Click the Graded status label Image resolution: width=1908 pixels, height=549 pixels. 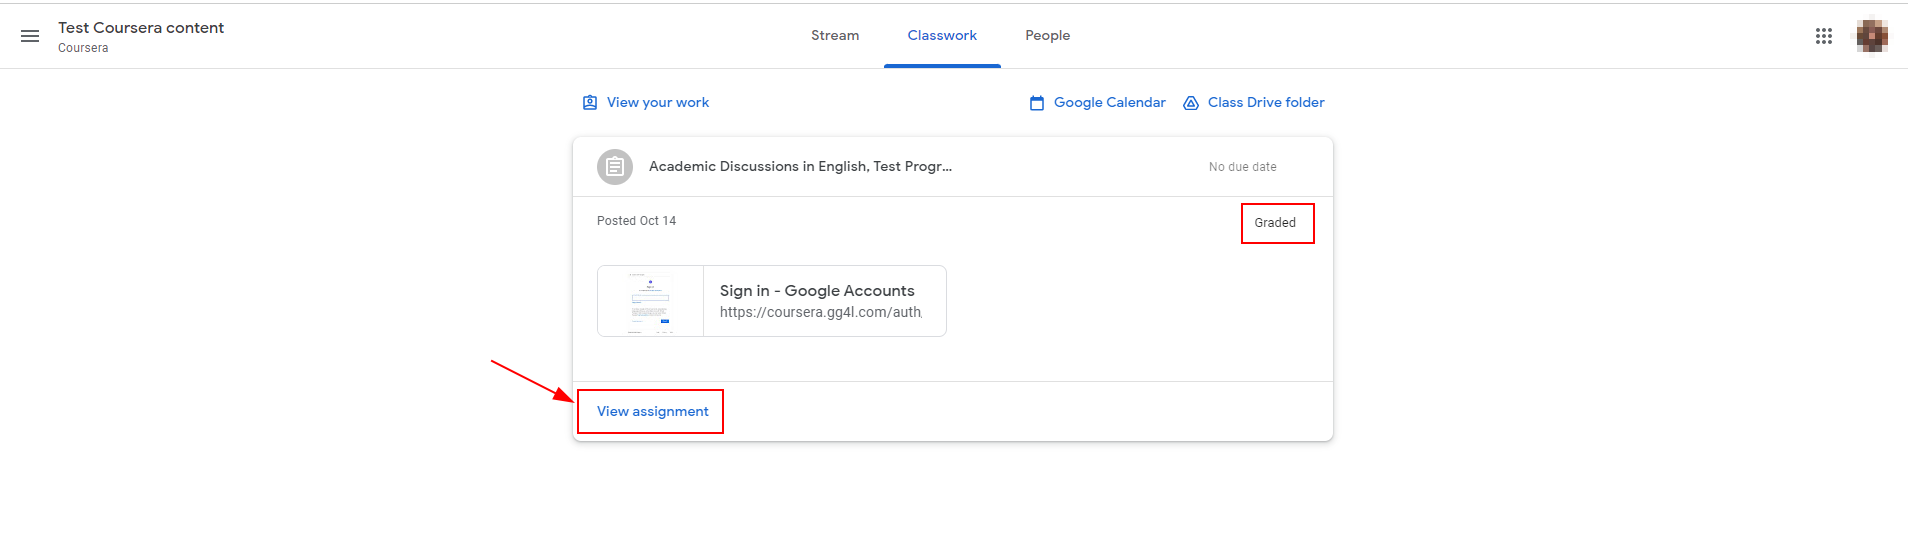pyautogui.click(x=1275, y=223)
